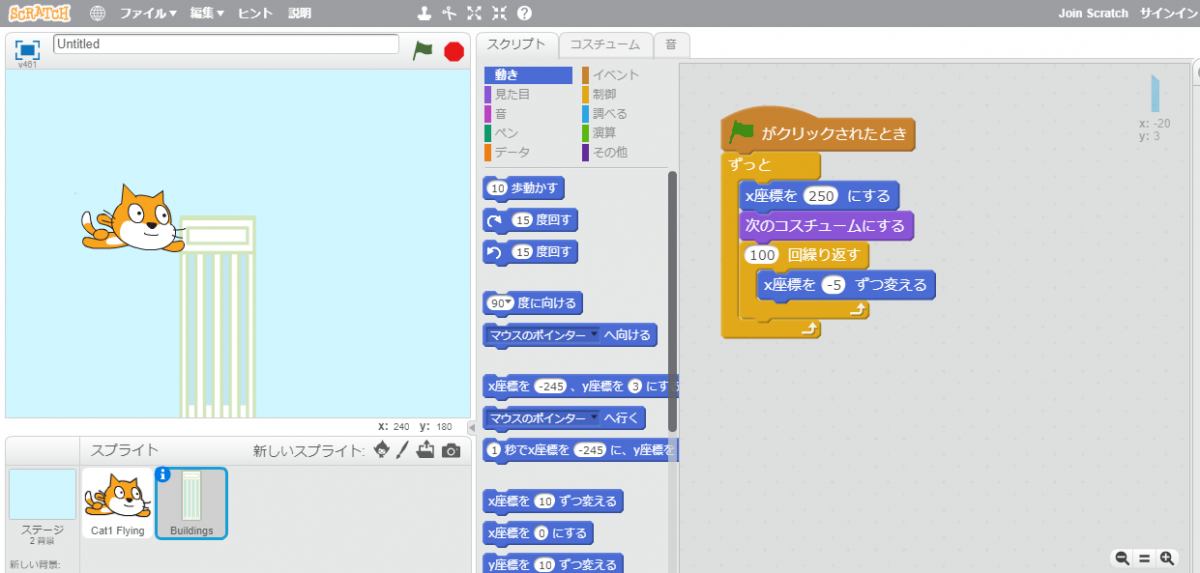The image size is (1200, 573).
Task: Toggle full screen presentation mode
Action: [x=27, y=50]
